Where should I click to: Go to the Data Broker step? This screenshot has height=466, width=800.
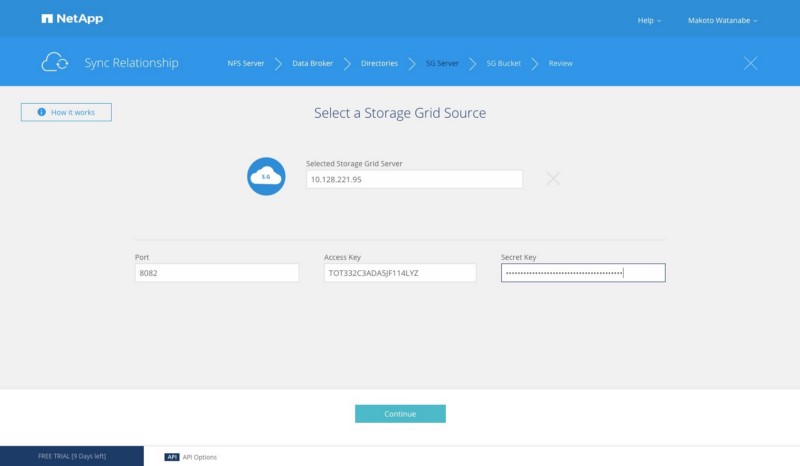pyautogui.click(x=313, y=63)
